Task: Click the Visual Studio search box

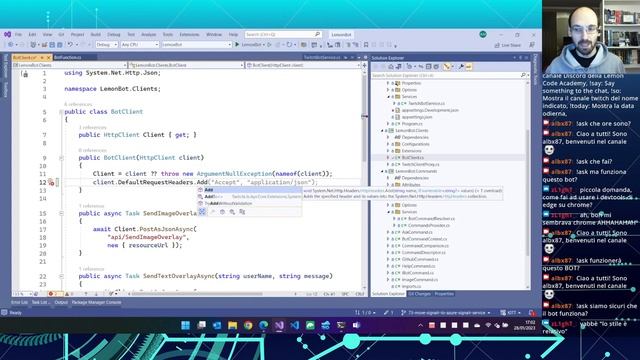Action: [283, 35]
